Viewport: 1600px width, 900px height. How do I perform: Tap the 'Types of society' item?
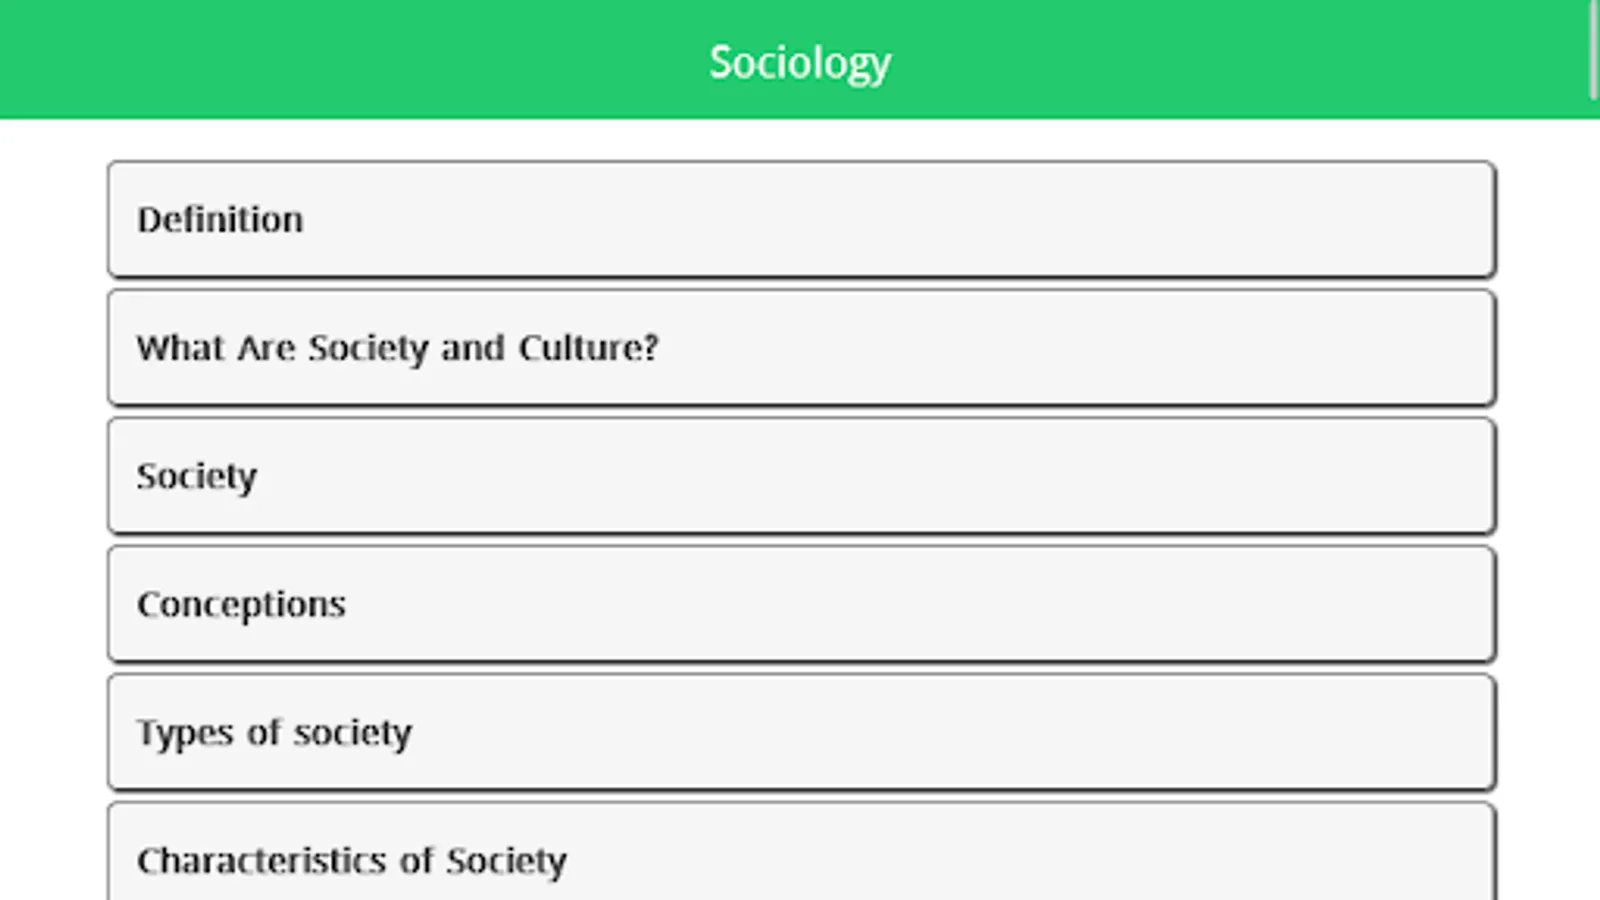[x=801, y=731]
